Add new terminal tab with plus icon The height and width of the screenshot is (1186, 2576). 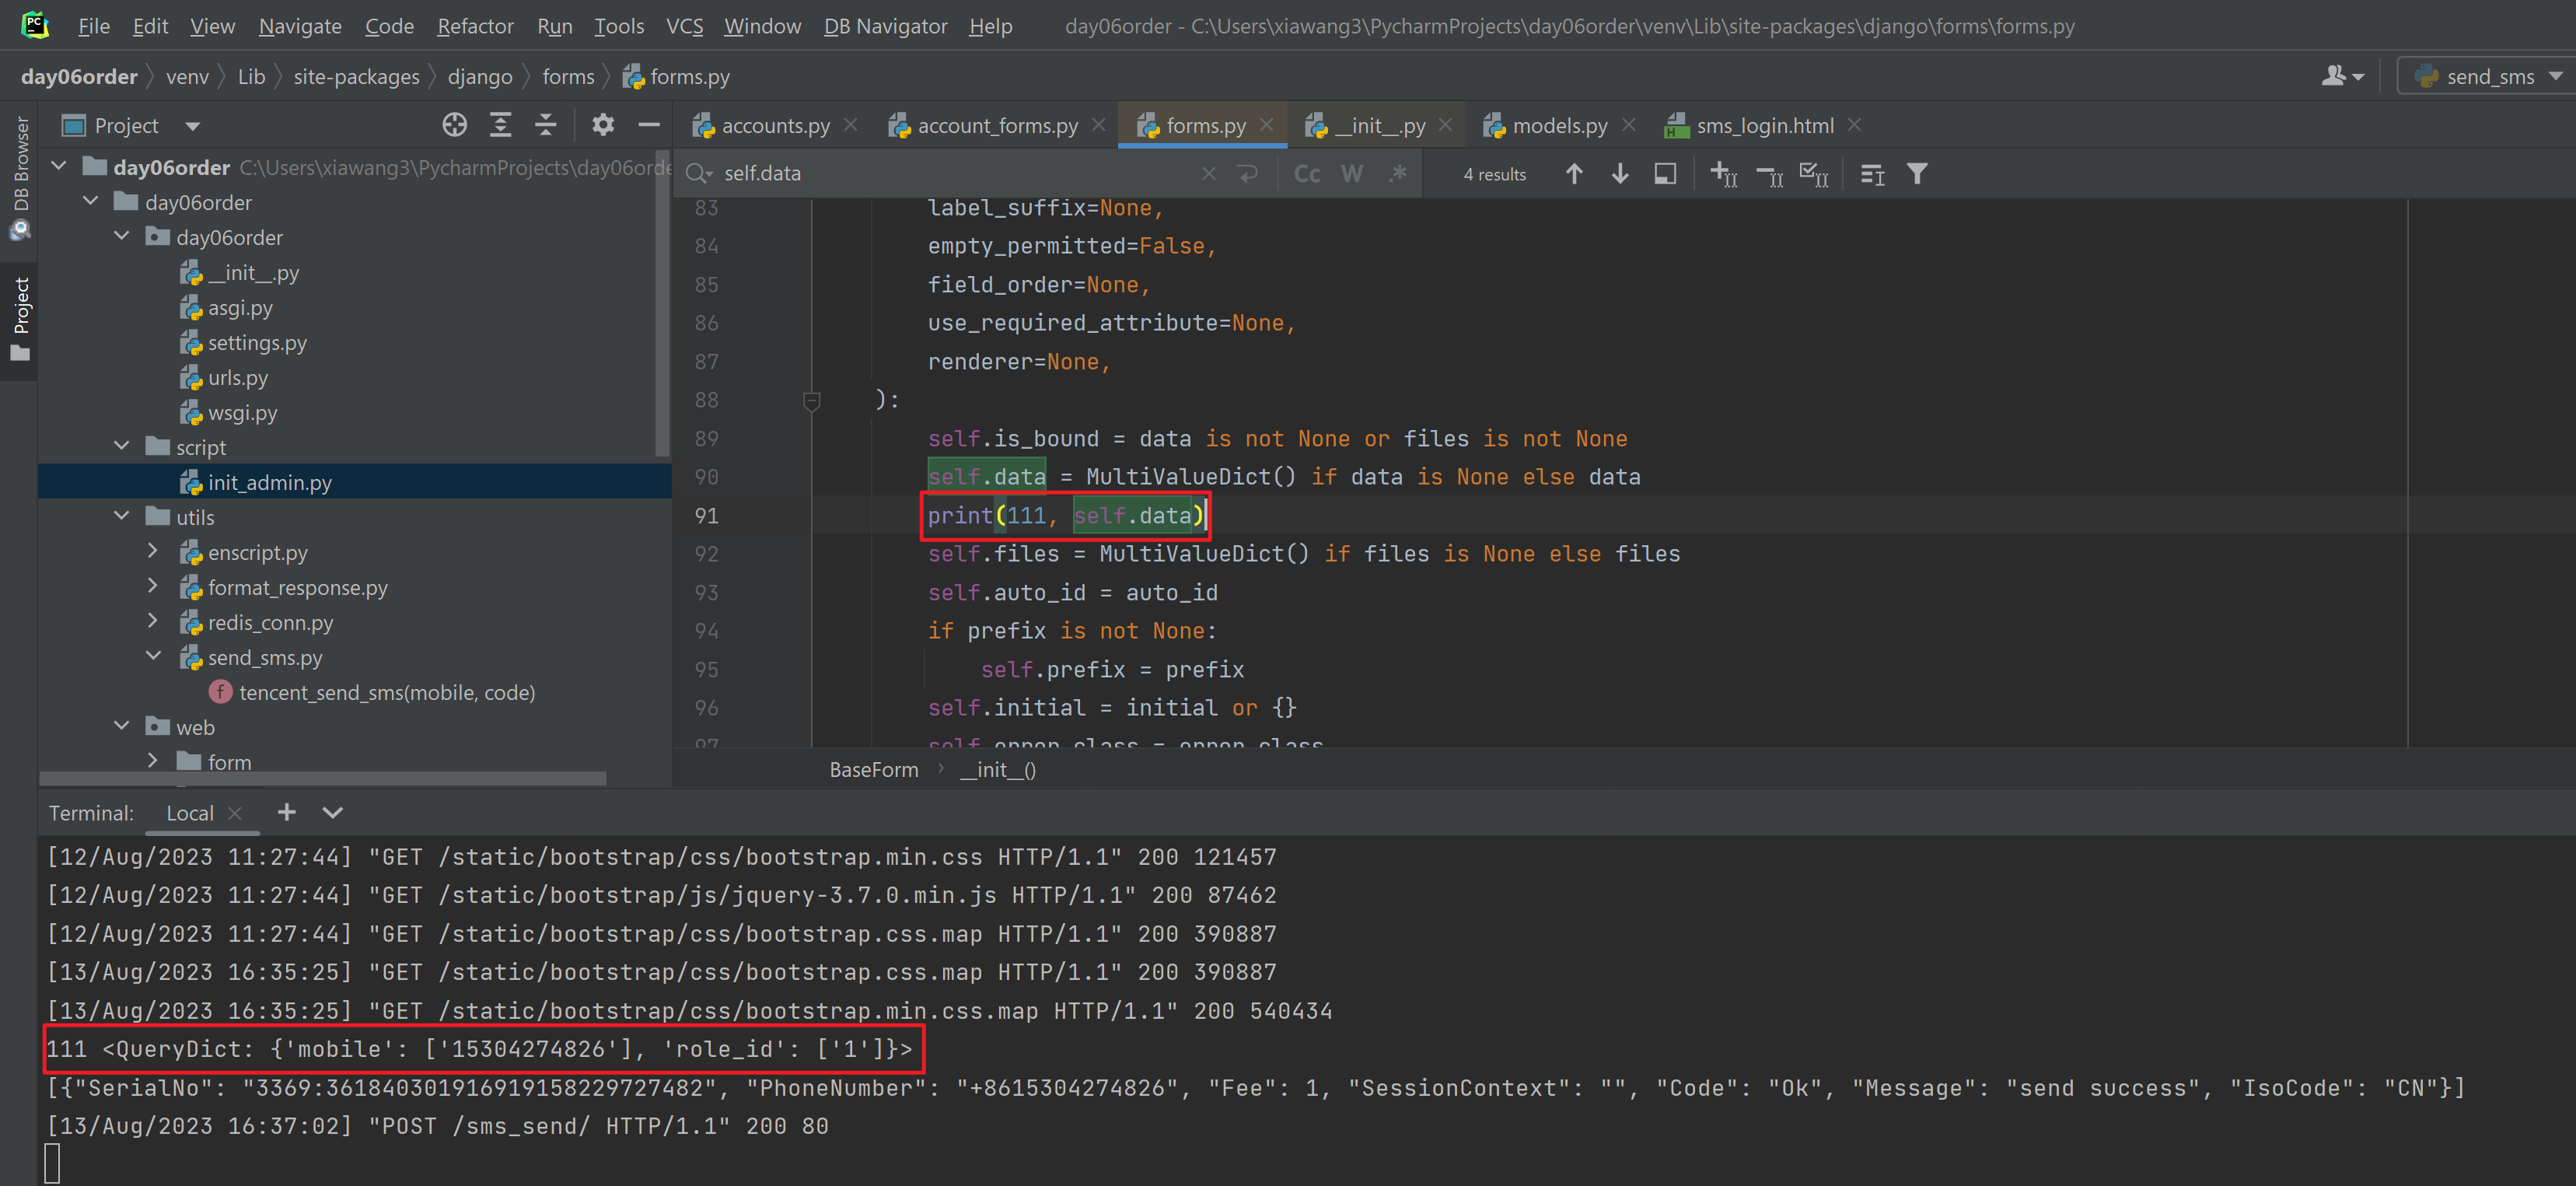coord(286,812)
